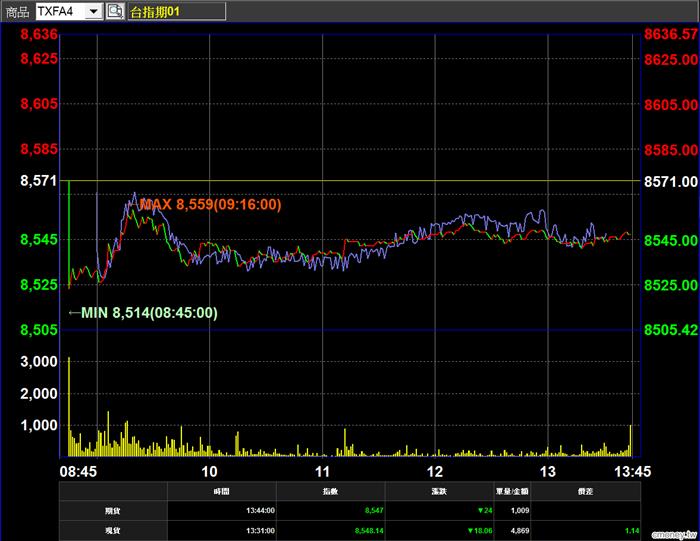The width and height of the screenshot is (700, 541).
Task: Click the MAX 8,559(09:16:00) annotation
Action: pos(210,205)
